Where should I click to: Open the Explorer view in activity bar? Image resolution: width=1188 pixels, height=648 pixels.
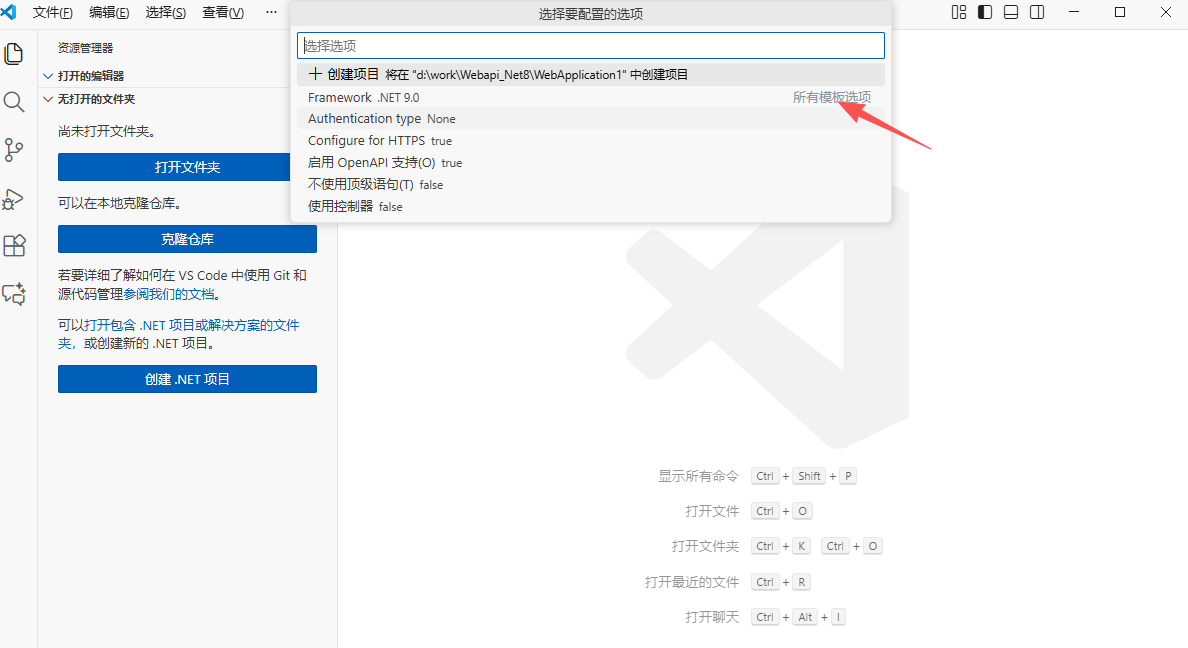[14, 54]
